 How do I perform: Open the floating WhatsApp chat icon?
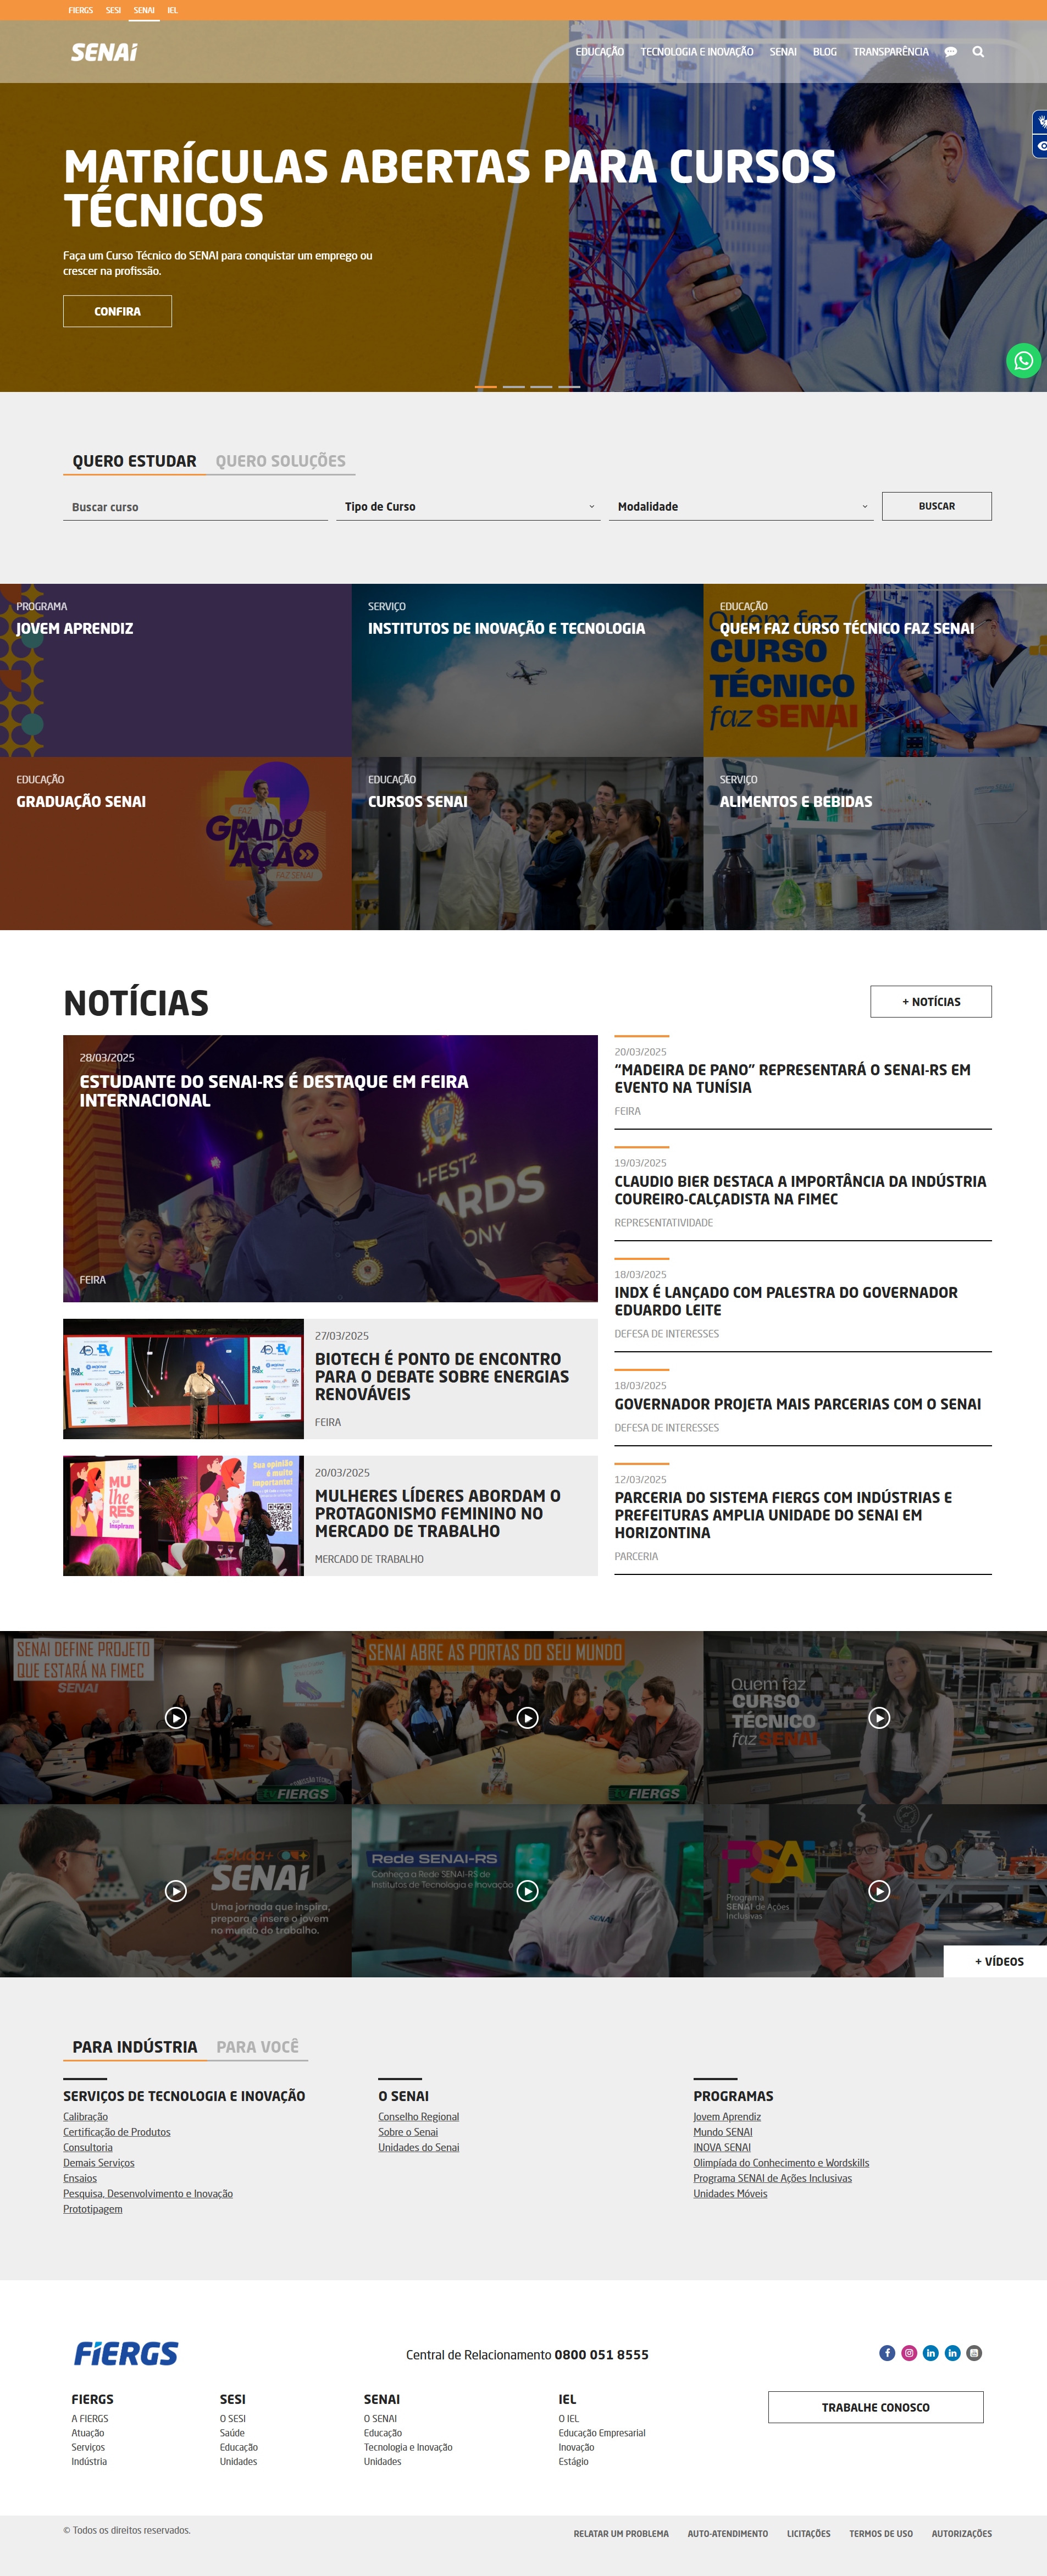[1023, 361]
